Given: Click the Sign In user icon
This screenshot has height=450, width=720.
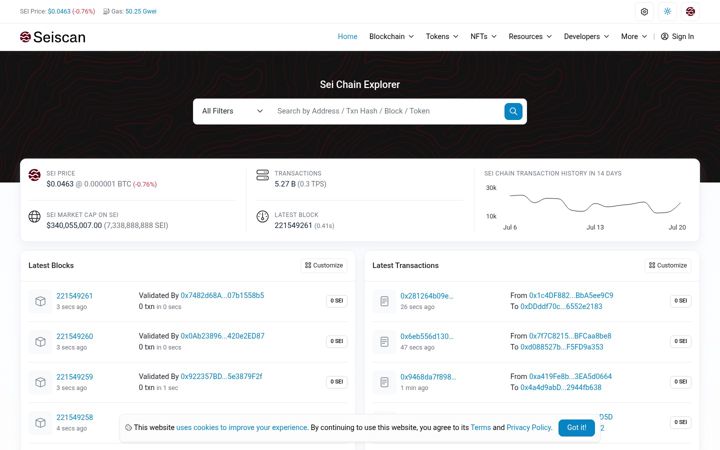Looking at the screenshot, I should point(664,36).
